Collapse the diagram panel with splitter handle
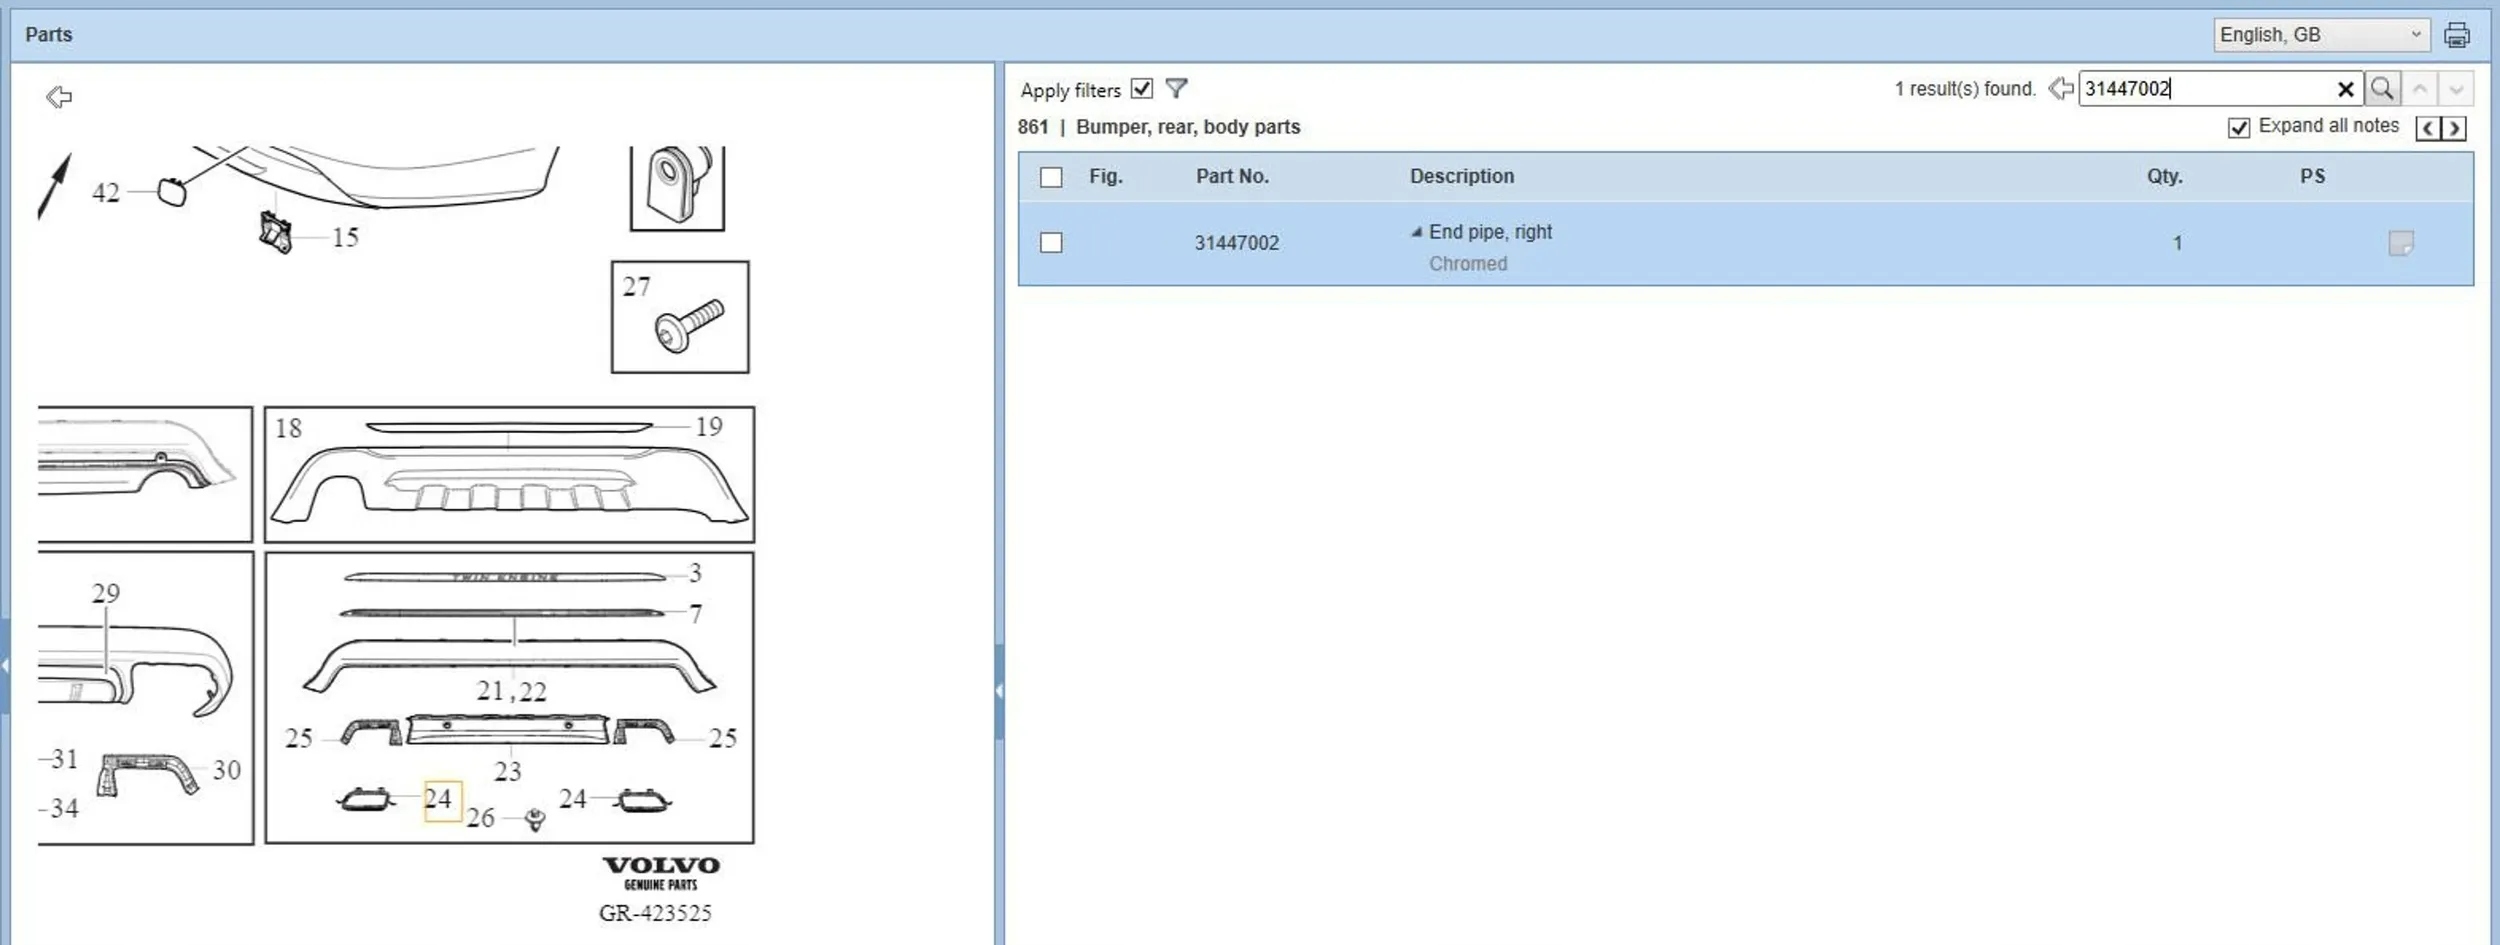Screen dimensions: 2500x945 pos(998,690)
